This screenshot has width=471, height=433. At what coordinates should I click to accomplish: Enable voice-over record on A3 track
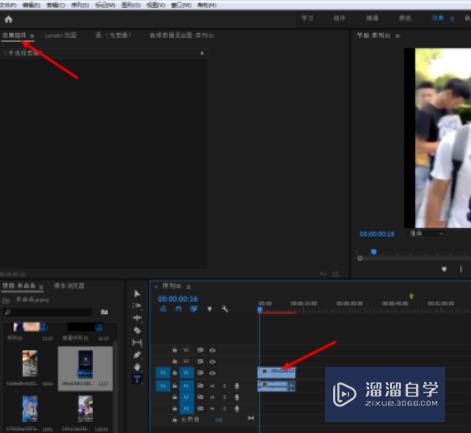(x=237, y=409)
